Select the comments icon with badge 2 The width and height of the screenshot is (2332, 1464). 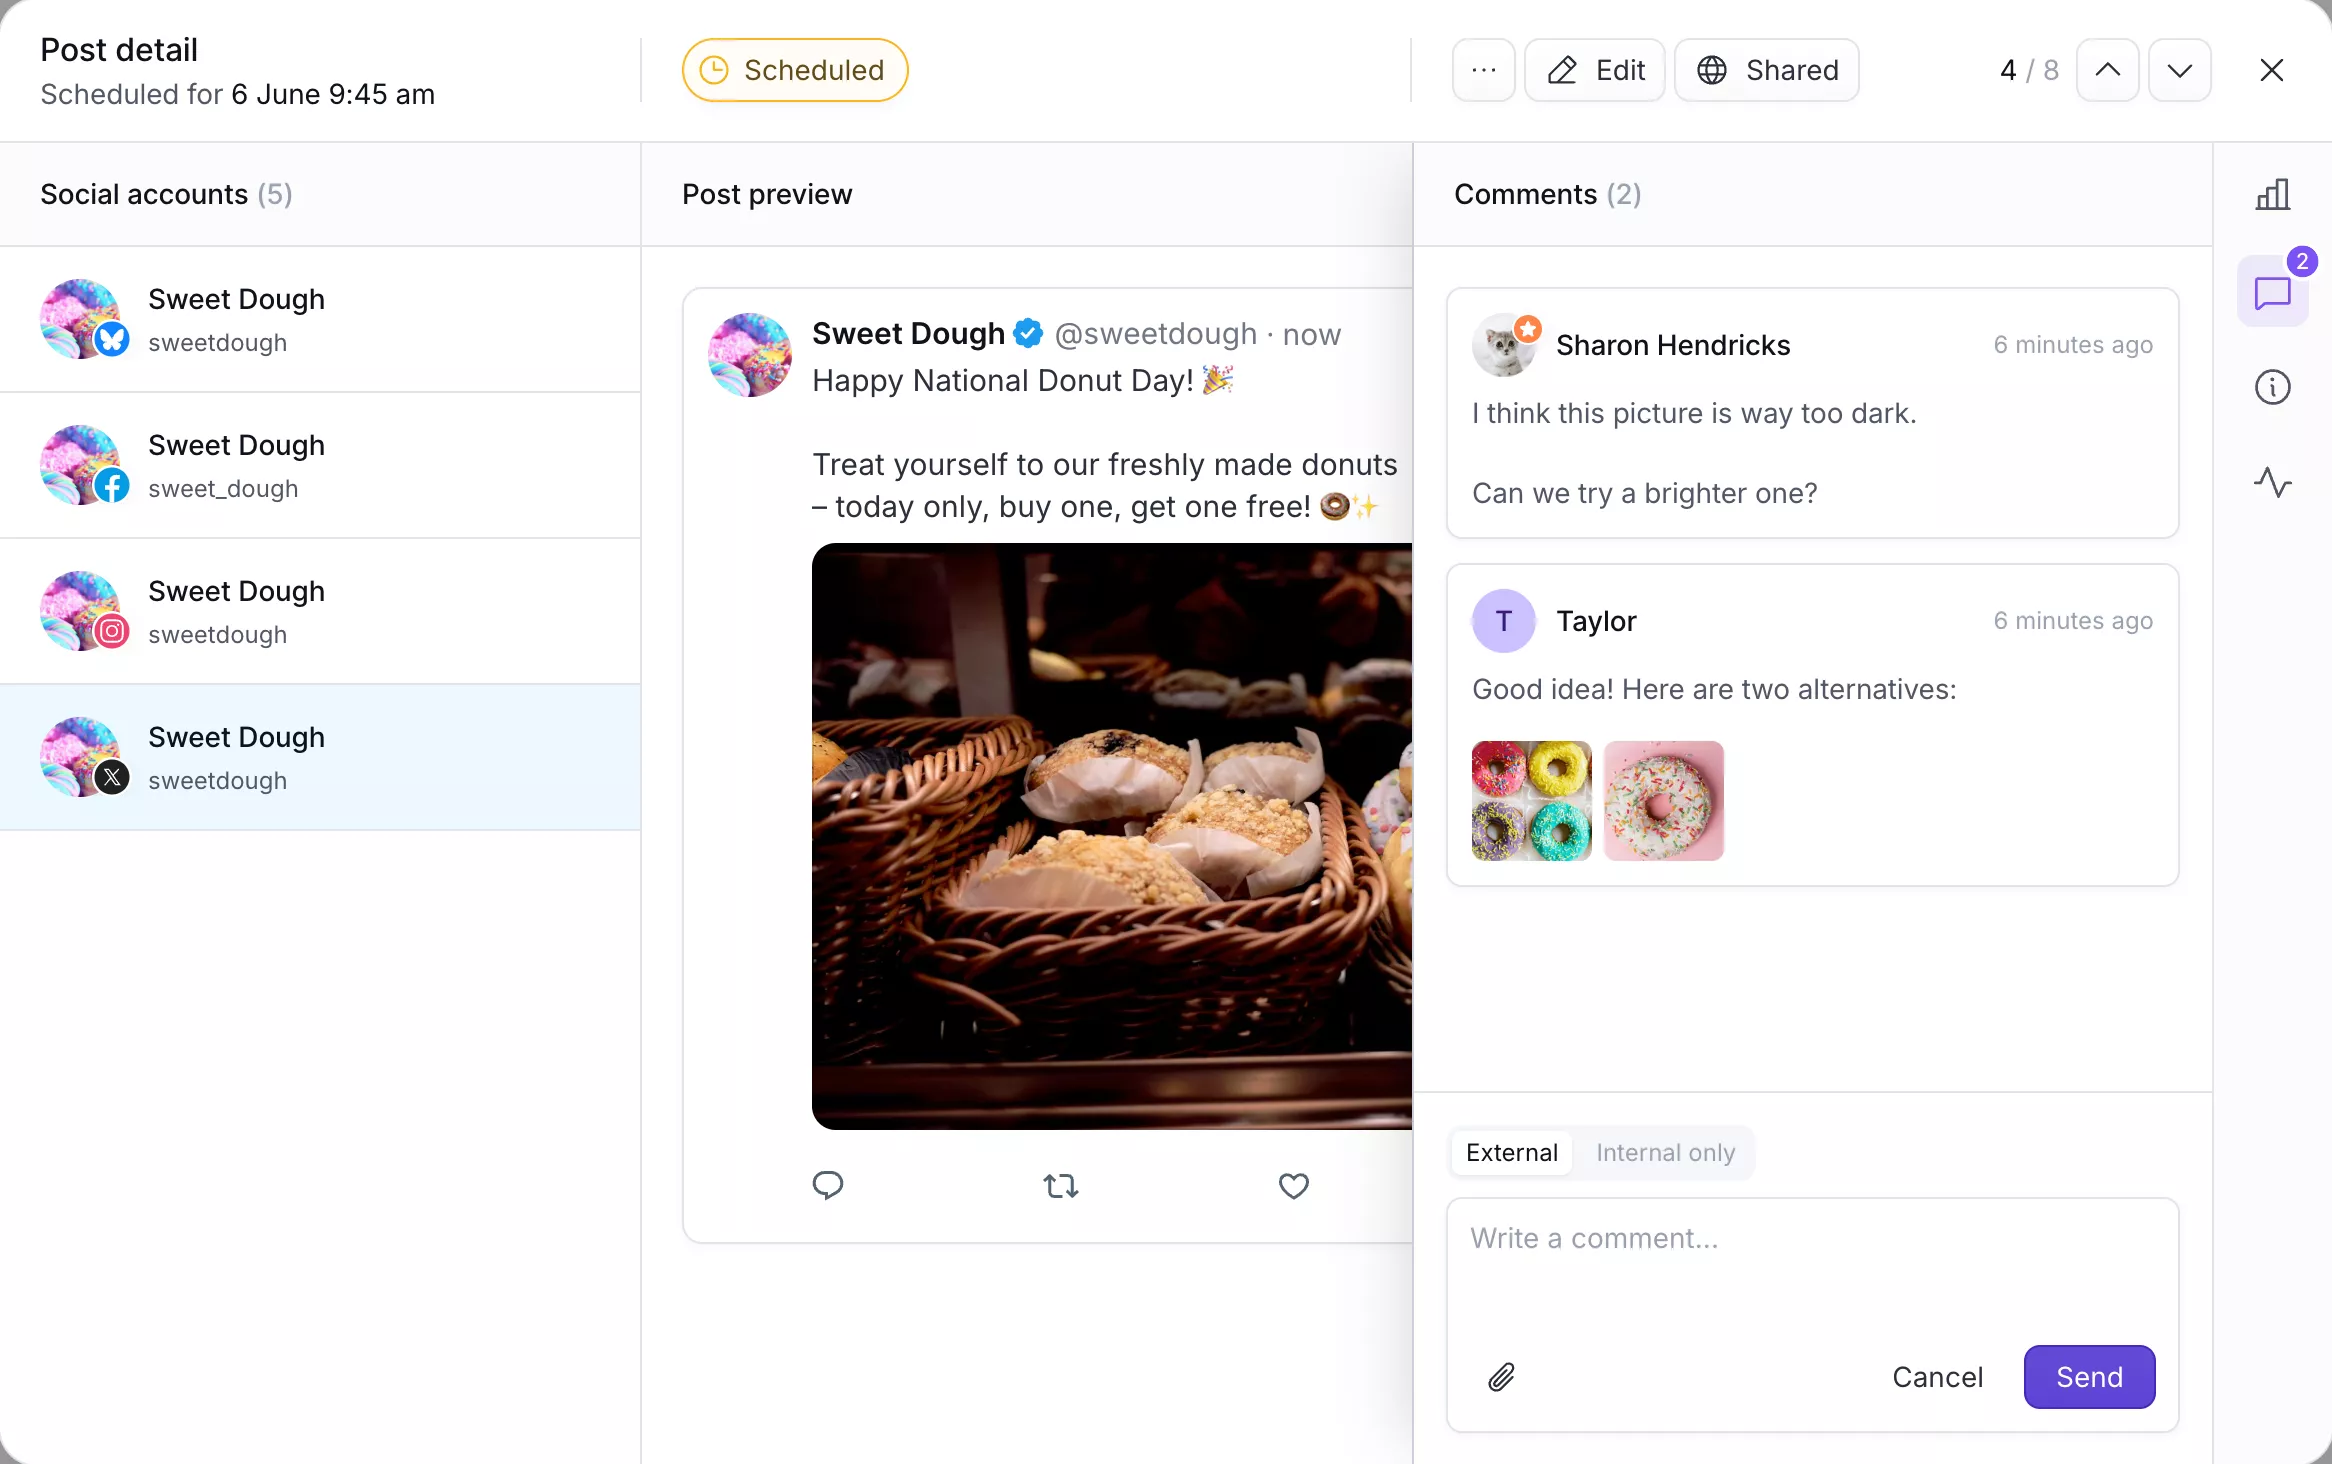(2273, 292)
